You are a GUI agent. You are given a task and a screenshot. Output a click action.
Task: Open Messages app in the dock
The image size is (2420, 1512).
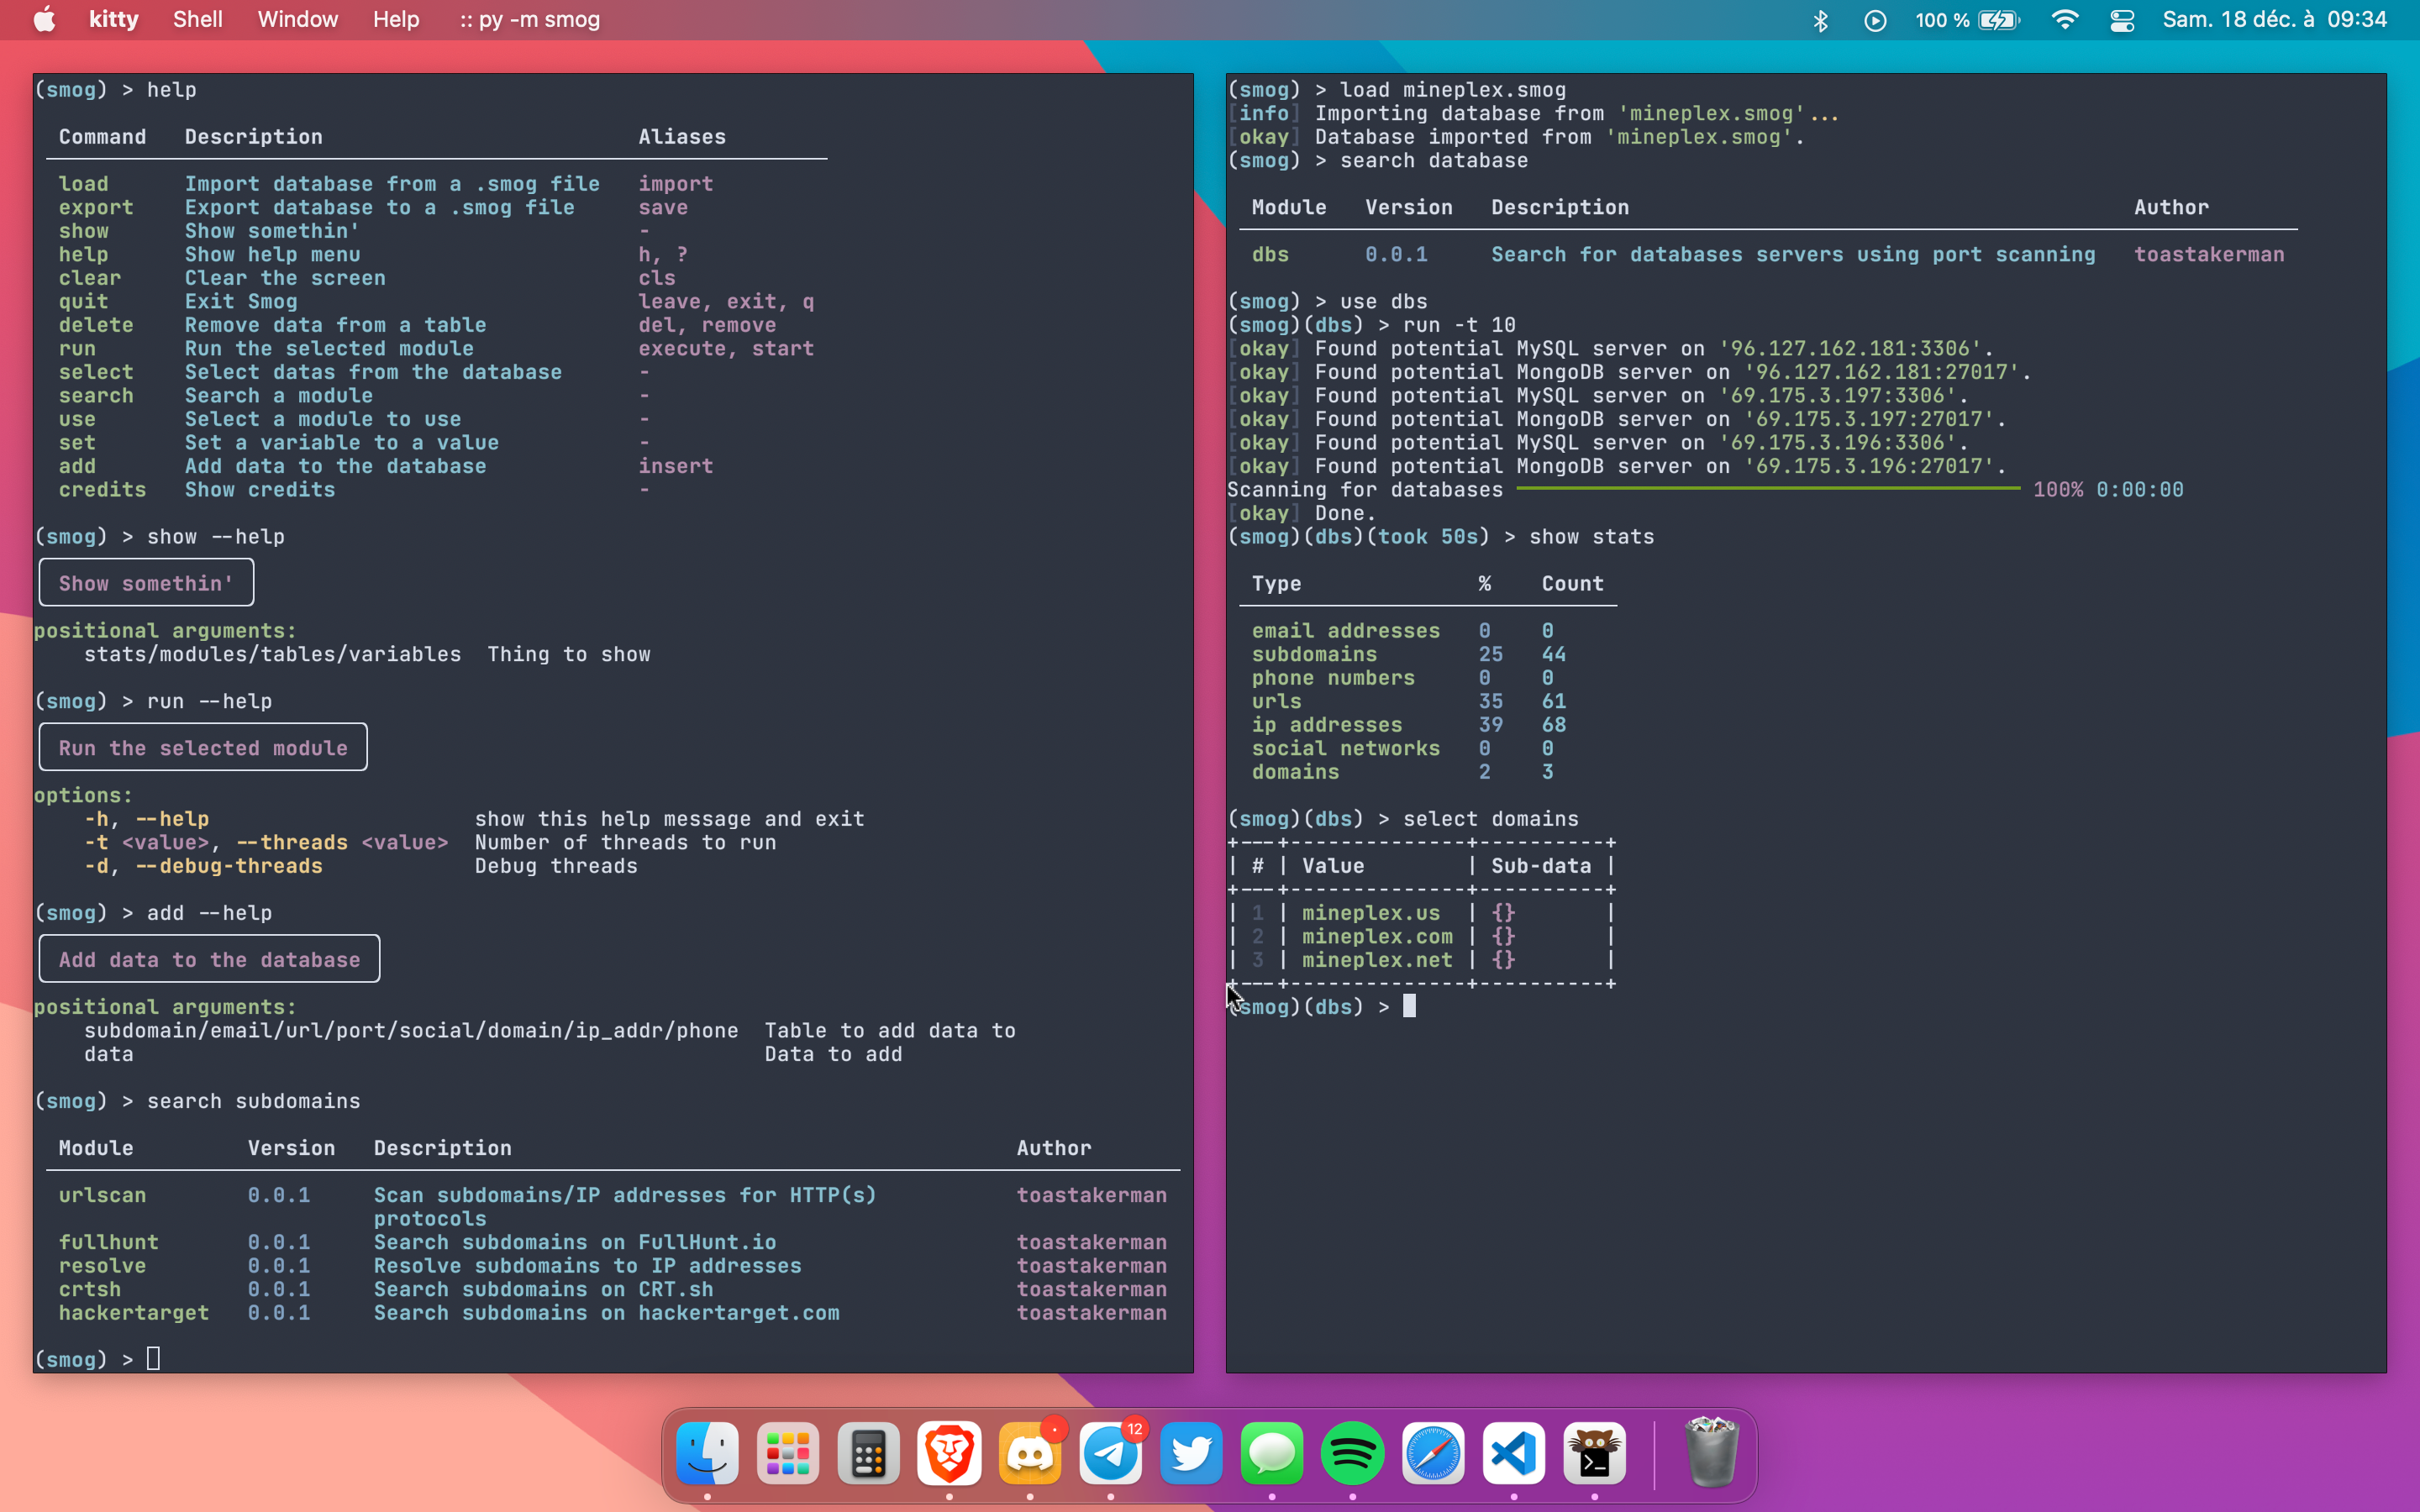[1272, 1453]
